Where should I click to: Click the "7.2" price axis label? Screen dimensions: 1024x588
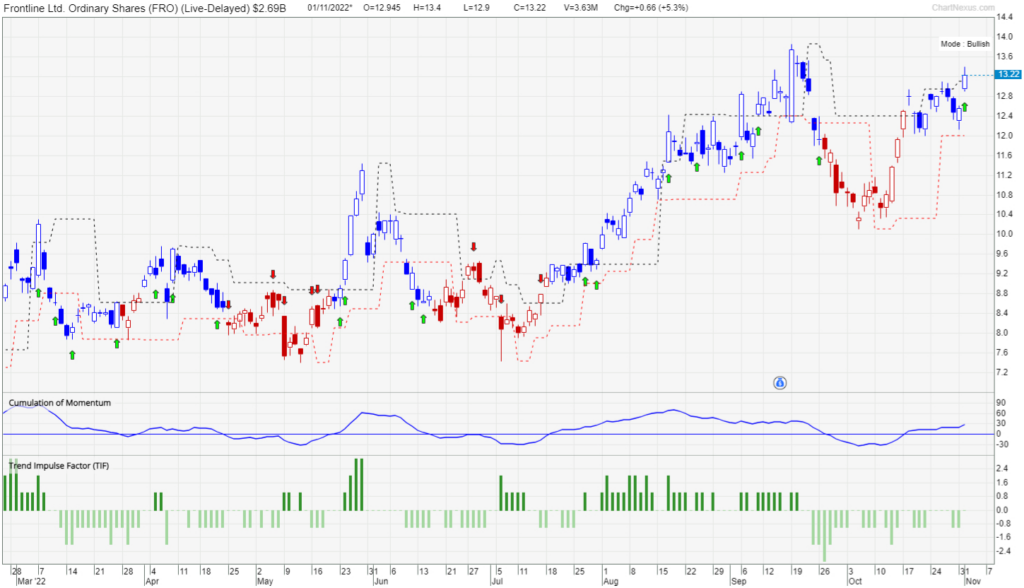click(1002, 372)
